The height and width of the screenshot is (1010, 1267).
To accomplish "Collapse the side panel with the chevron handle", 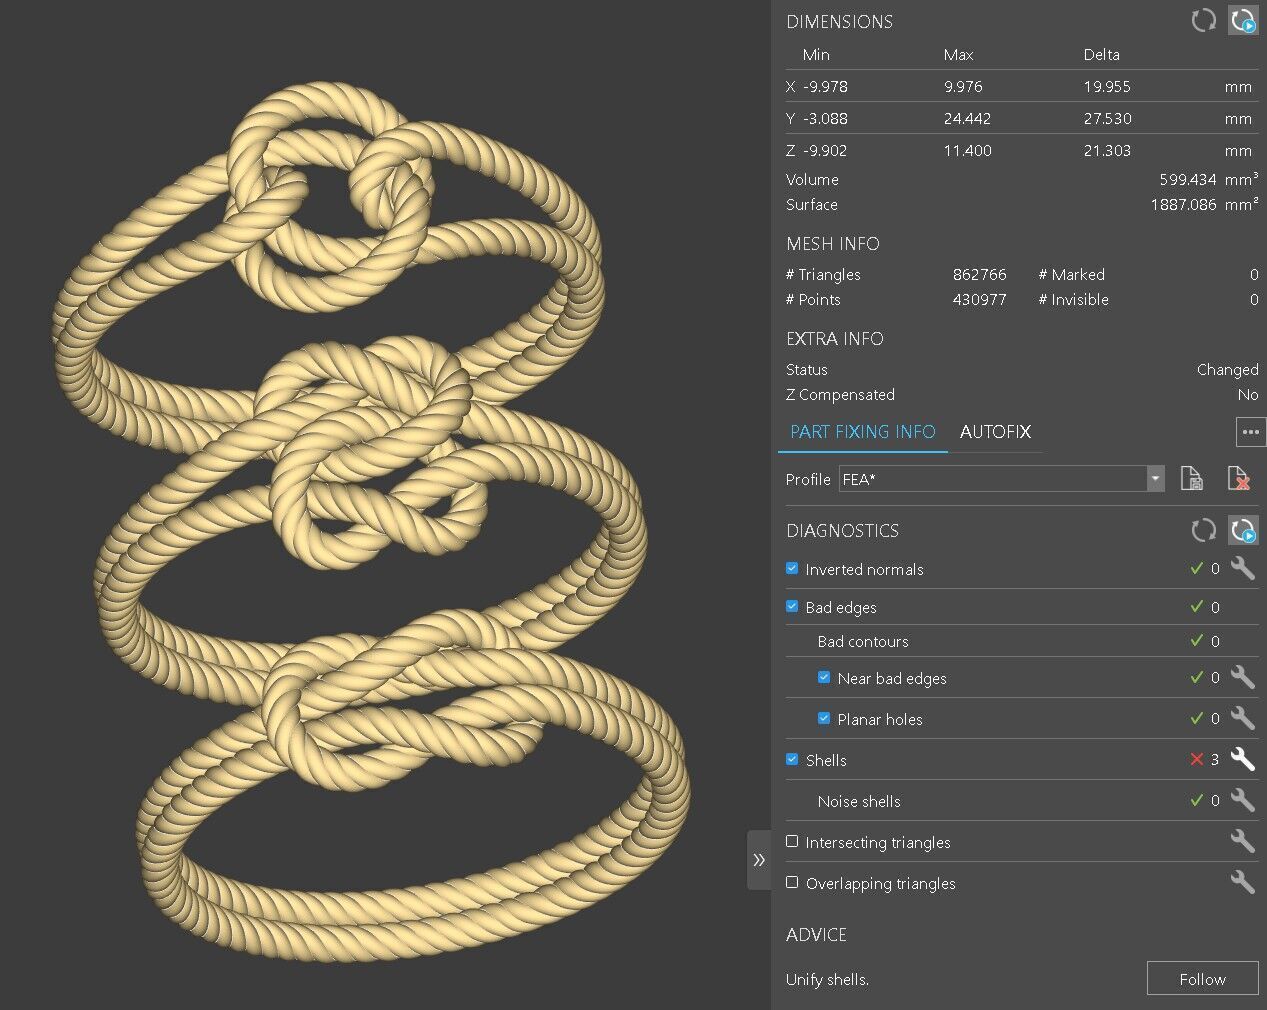I will 759,859.
